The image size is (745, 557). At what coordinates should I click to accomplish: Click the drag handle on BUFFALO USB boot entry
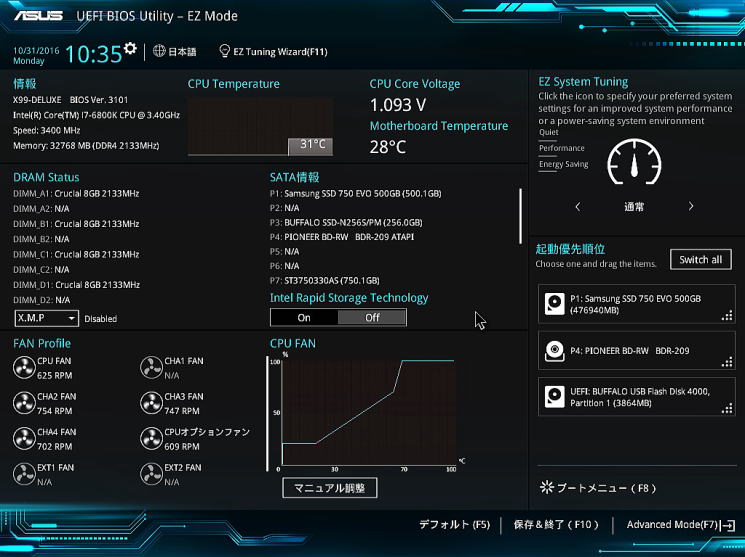tap(727, 408)
